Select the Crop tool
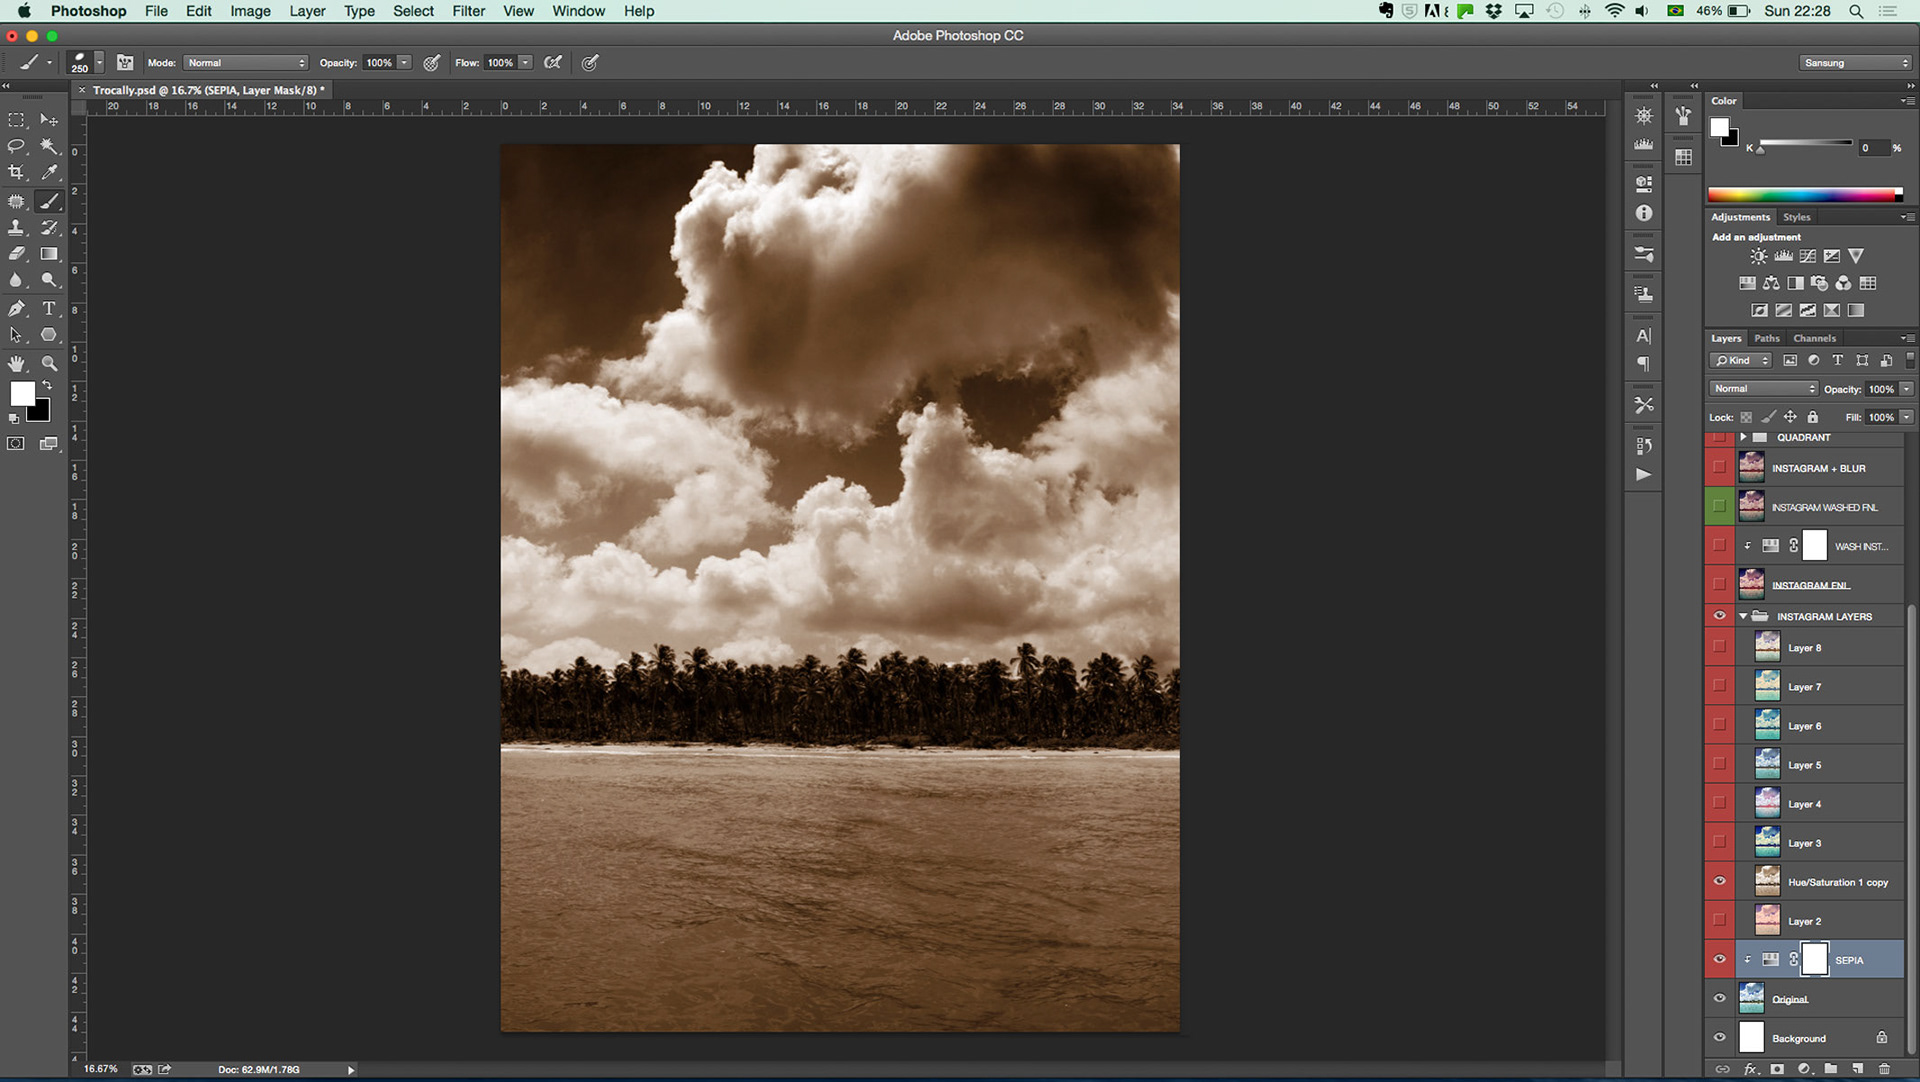The width and height of the screenshot is (1920, 1082). point(16,173)
